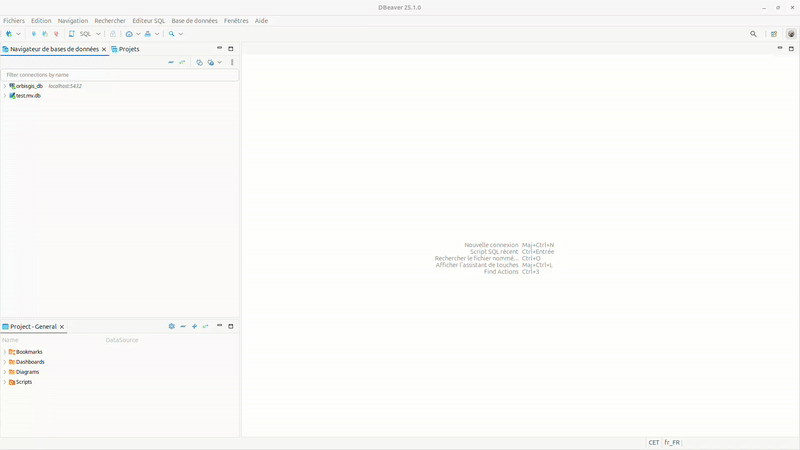The image size is (800, 450).
Task: Open the Edition menu
Action: [41, 20]
